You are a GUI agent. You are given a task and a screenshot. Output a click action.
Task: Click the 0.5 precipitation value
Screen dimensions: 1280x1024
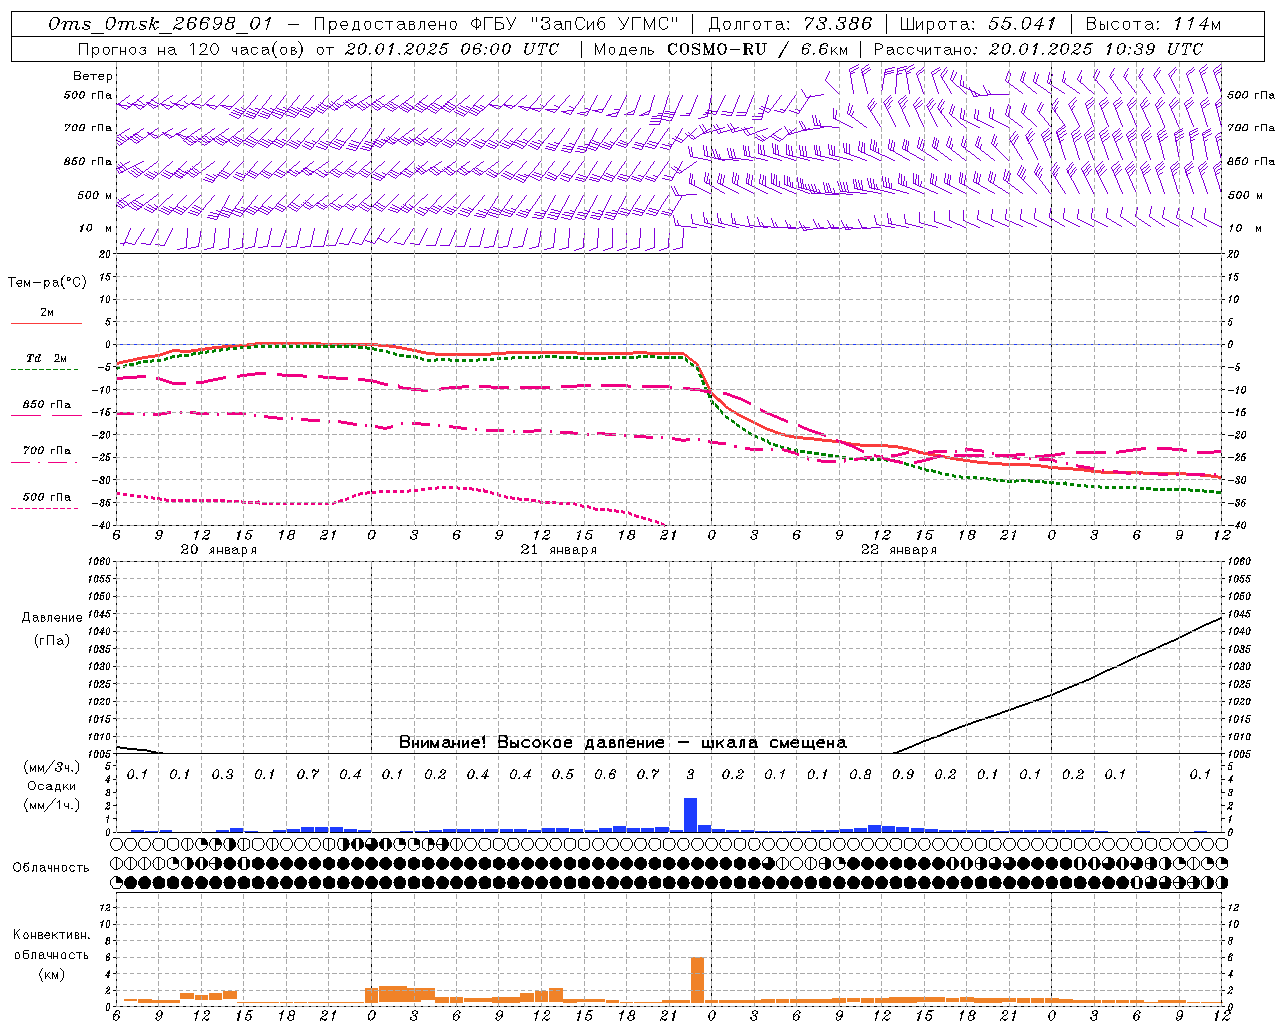tap(563, 775)
